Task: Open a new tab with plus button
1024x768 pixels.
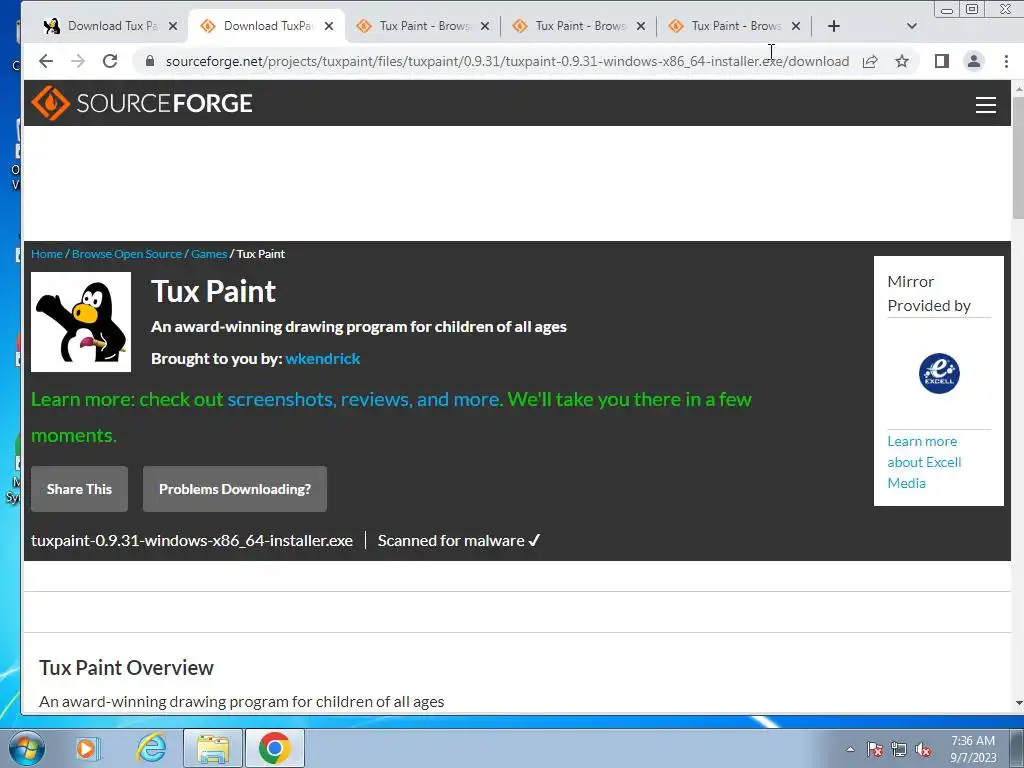Action: (833, 26)
